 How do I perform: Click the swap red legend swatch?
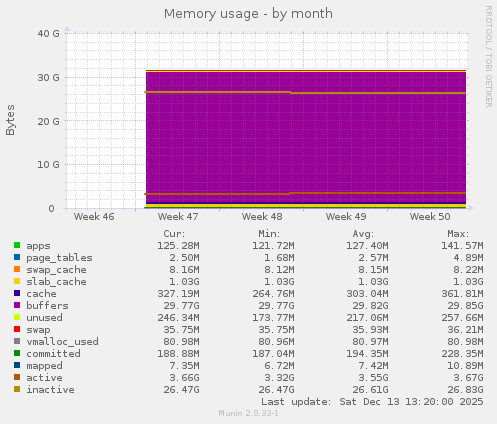(x=17, y=329)
